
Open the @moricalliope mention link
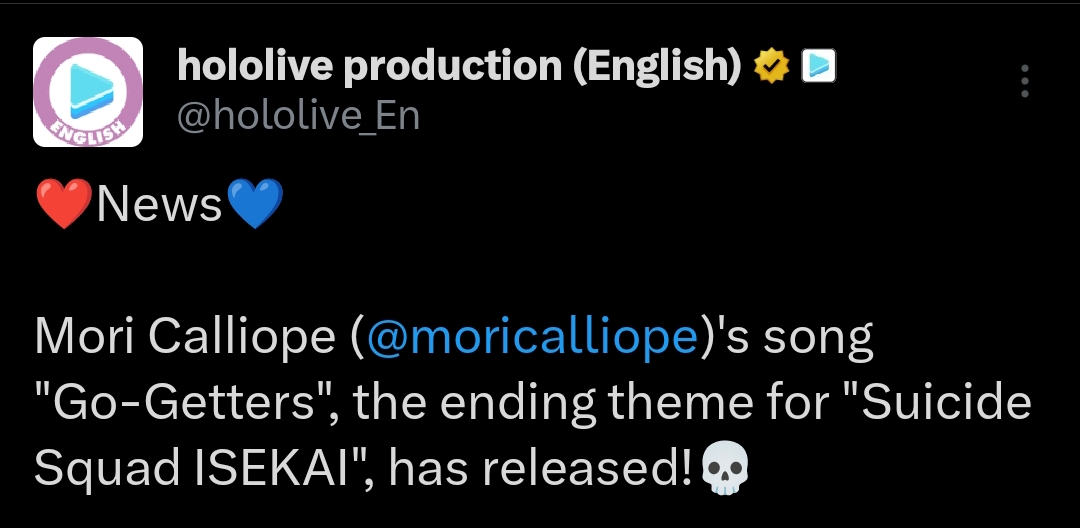532,338
